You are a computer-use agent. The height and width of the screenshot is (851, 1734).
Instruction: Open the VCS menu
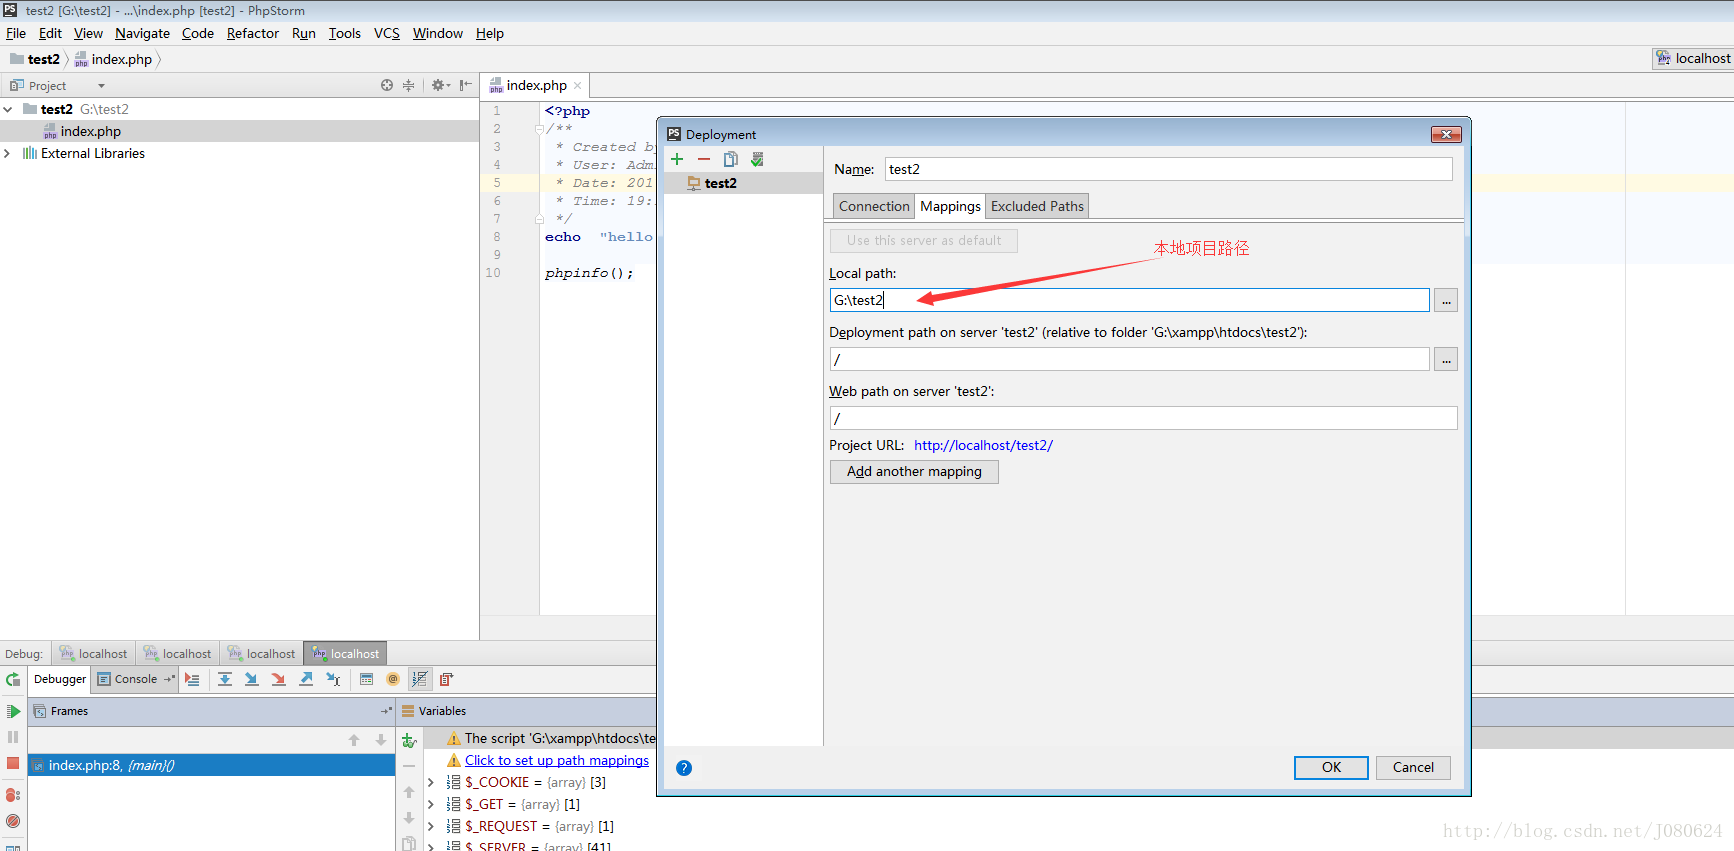[387, 33]
